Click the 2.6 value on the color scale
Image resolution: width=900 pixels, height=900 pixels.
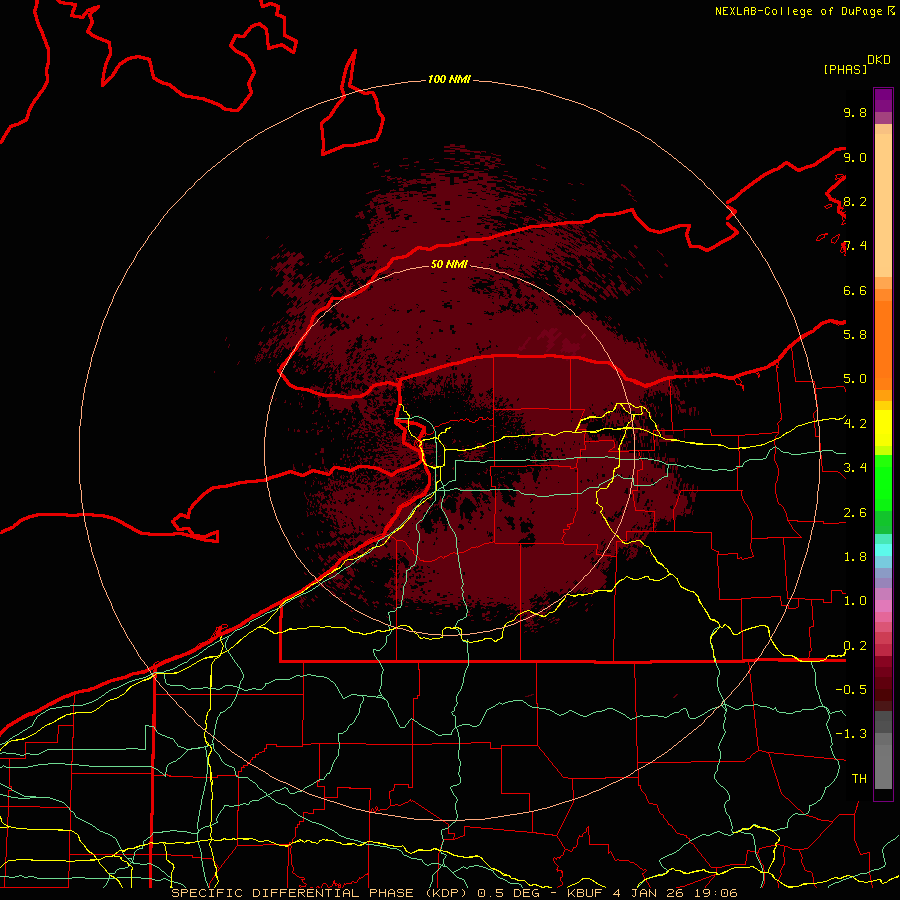tap(855, 513)
